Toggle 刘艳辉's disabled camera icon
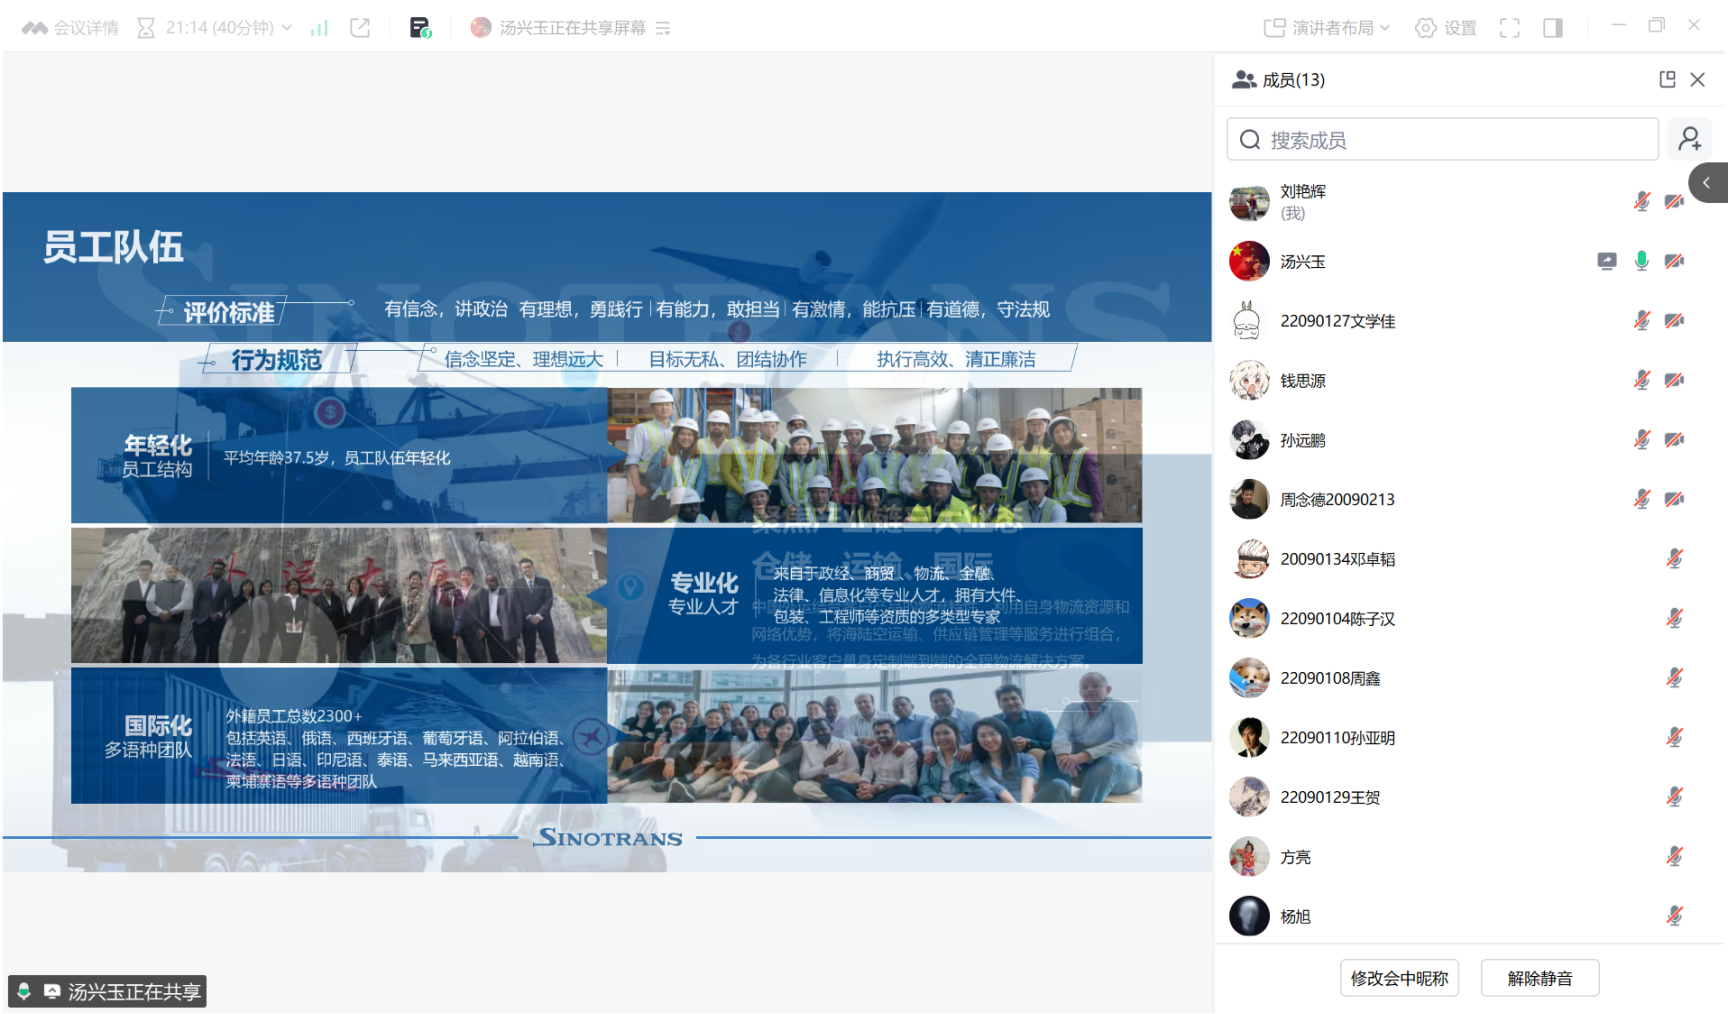The image size is (1729, 1014). (1674, 201)
